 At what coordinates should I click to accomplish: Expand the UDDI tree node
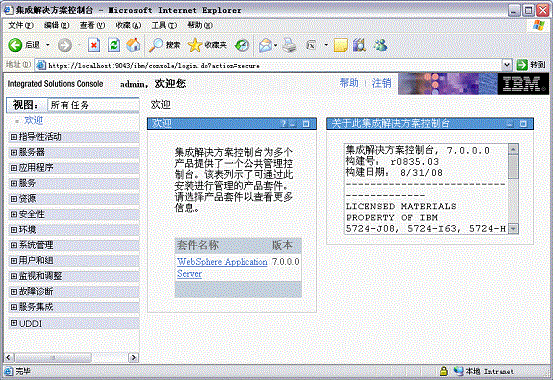click(14, 323)
